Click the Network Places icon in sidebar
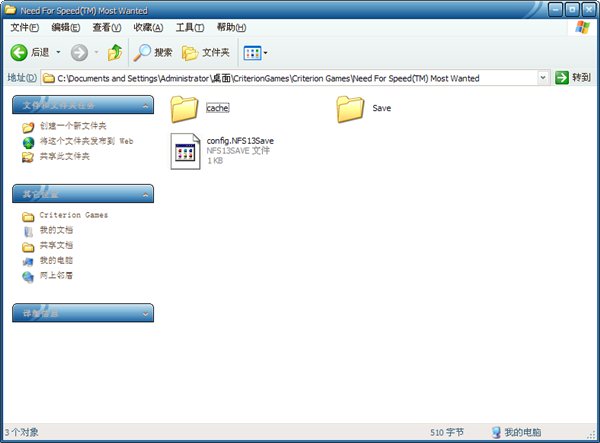Viewport: 600px width, 443px height. [28, 277]
